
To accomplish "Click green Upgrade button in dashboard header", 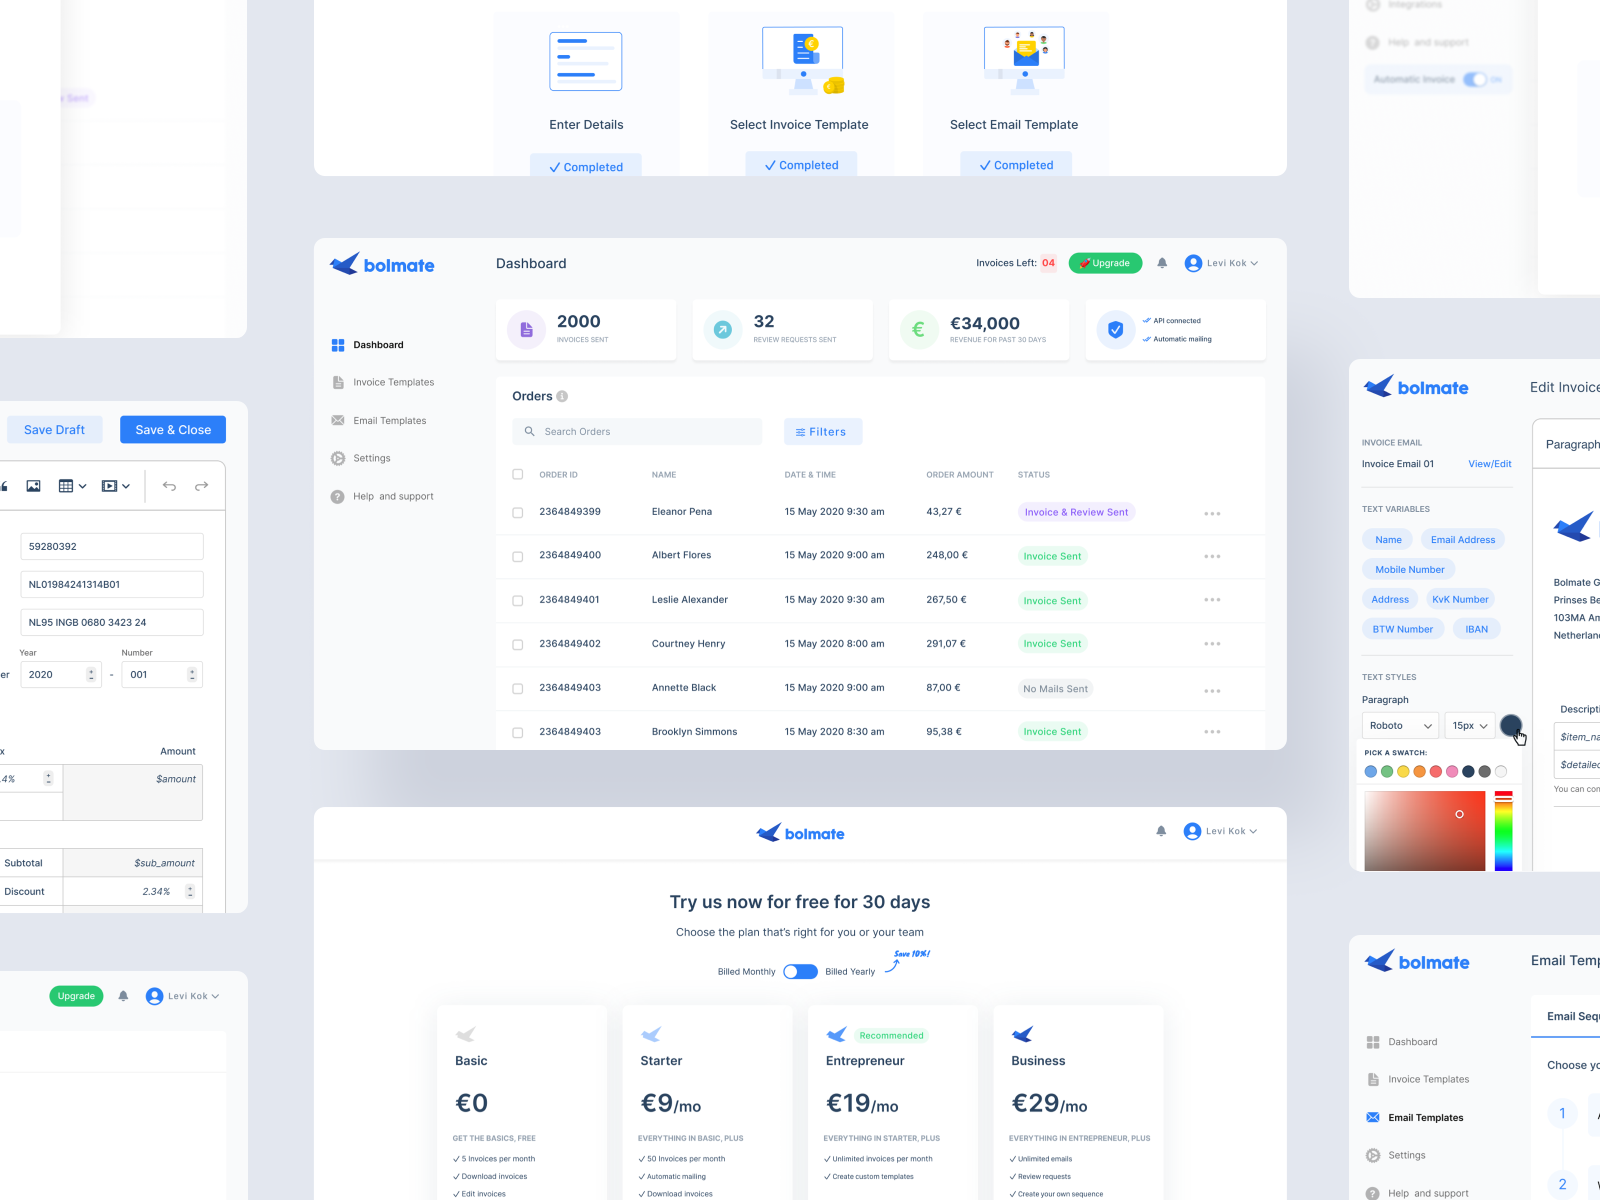I will click(x=1105, y=263).
